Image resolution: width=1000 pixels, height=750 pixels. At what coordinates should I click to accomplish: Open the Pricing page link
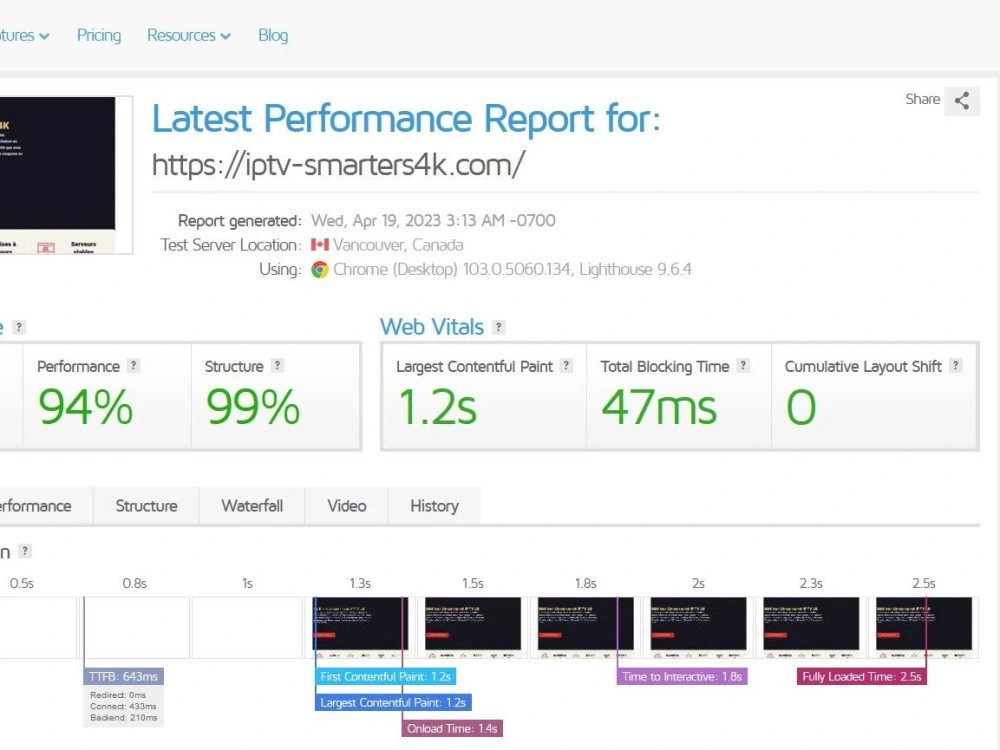[99, 36]
